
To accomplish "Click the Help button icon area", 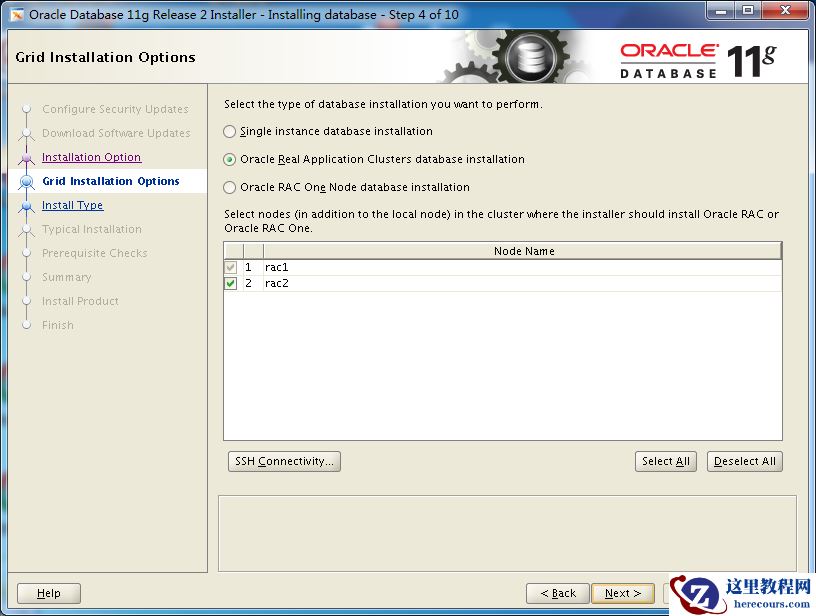I will pyautogui.click(x=48, y=592).
